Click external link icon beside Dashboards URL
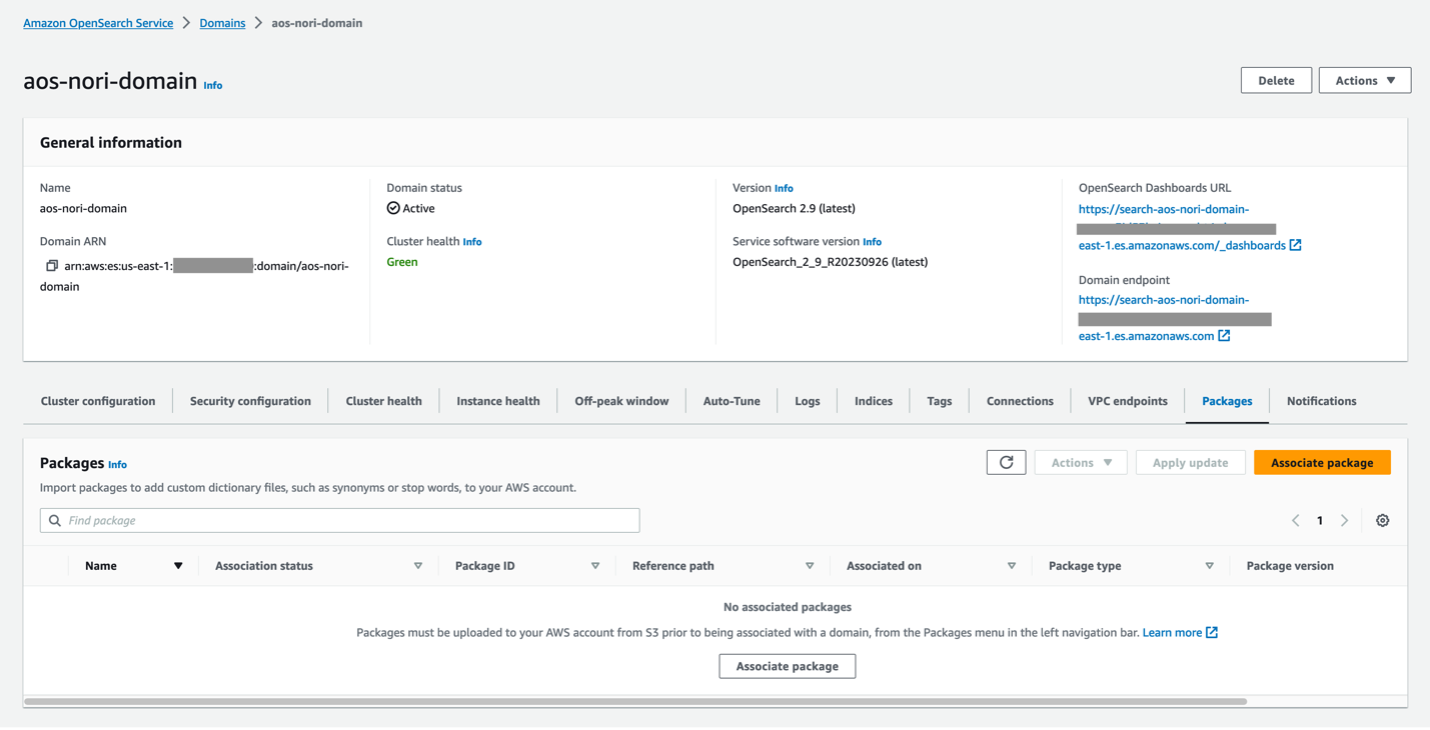The width and height of the screenshot is (1430, 730). [1296, 245]
